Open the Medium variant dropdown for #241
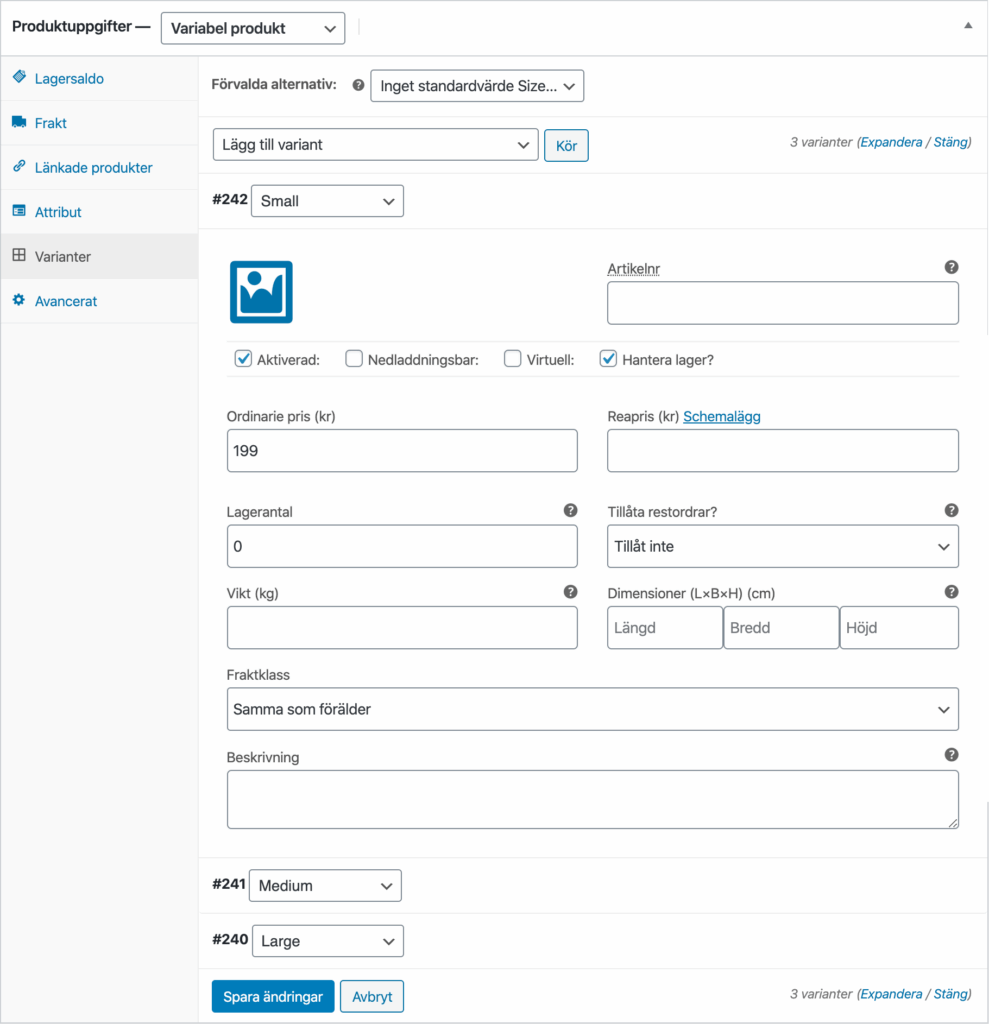The width and height of the screenshot is (989, 1024). (325, 885)
